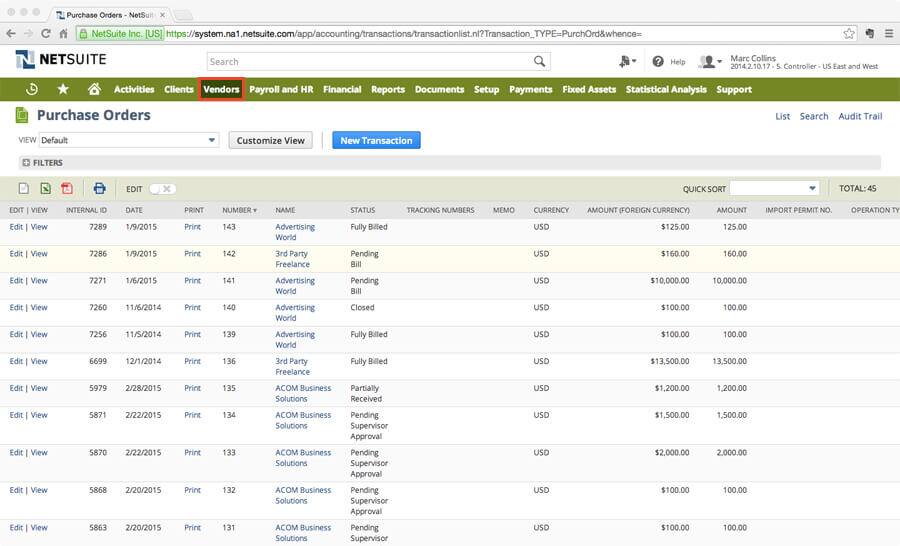The height and width of the screenshot is (546, 900).
Task: Open the Statistical Analysis menu
Action: (x=666, y=90)
